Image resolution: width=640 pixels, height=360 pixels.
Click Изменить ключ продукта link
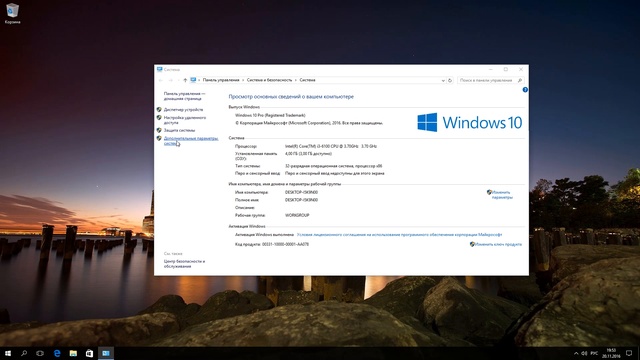(x=498, y=244)
